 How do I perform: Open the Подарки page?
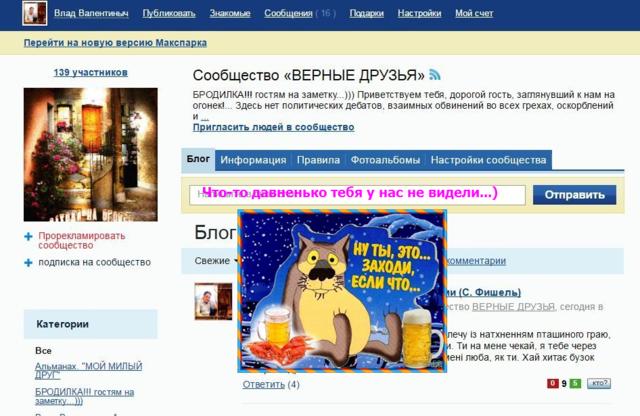367,13
